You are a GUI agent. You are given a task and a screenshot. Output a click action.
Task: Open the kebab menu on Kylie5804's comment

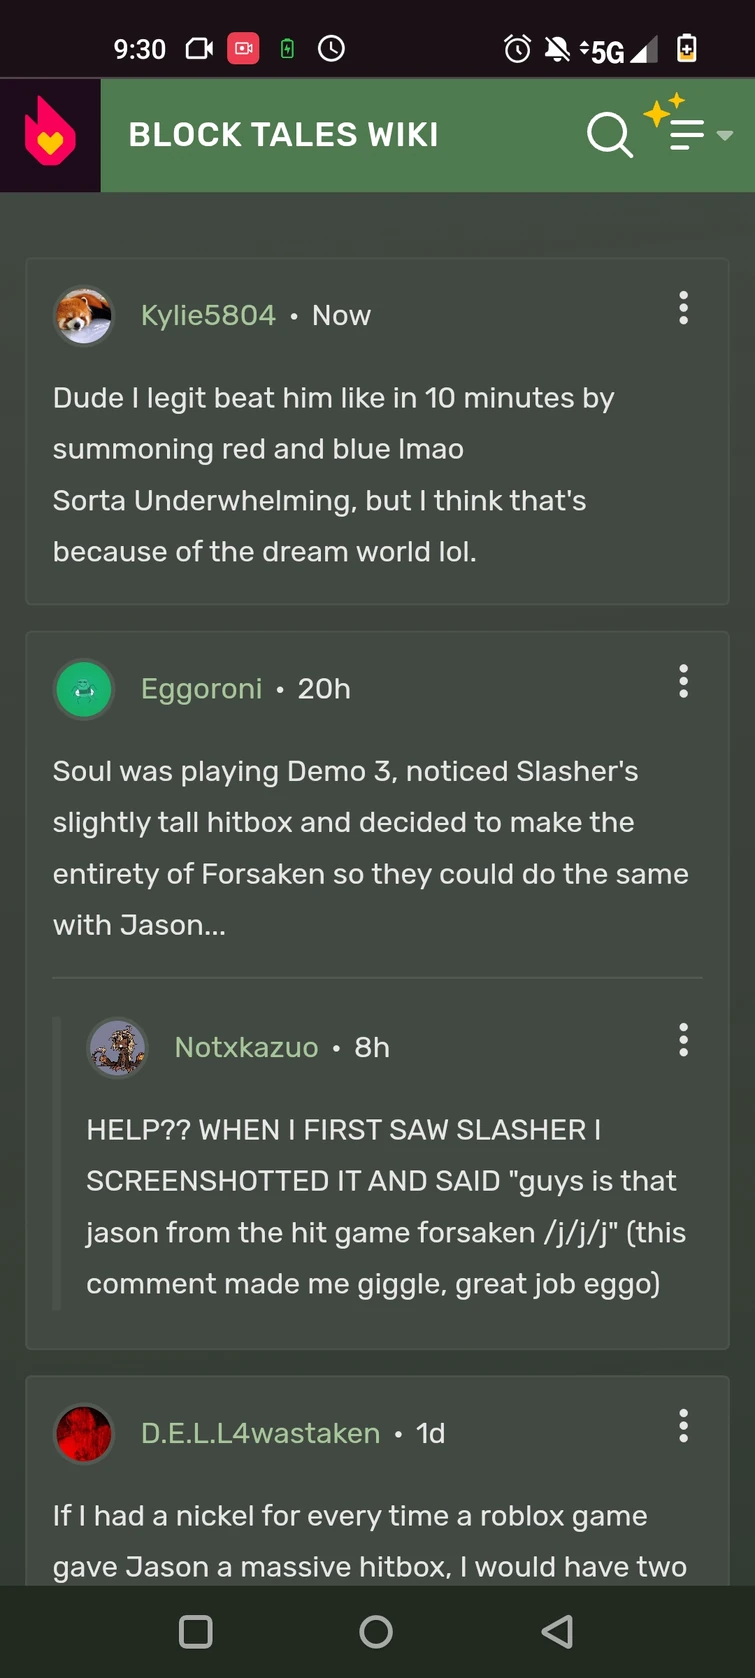683,308
